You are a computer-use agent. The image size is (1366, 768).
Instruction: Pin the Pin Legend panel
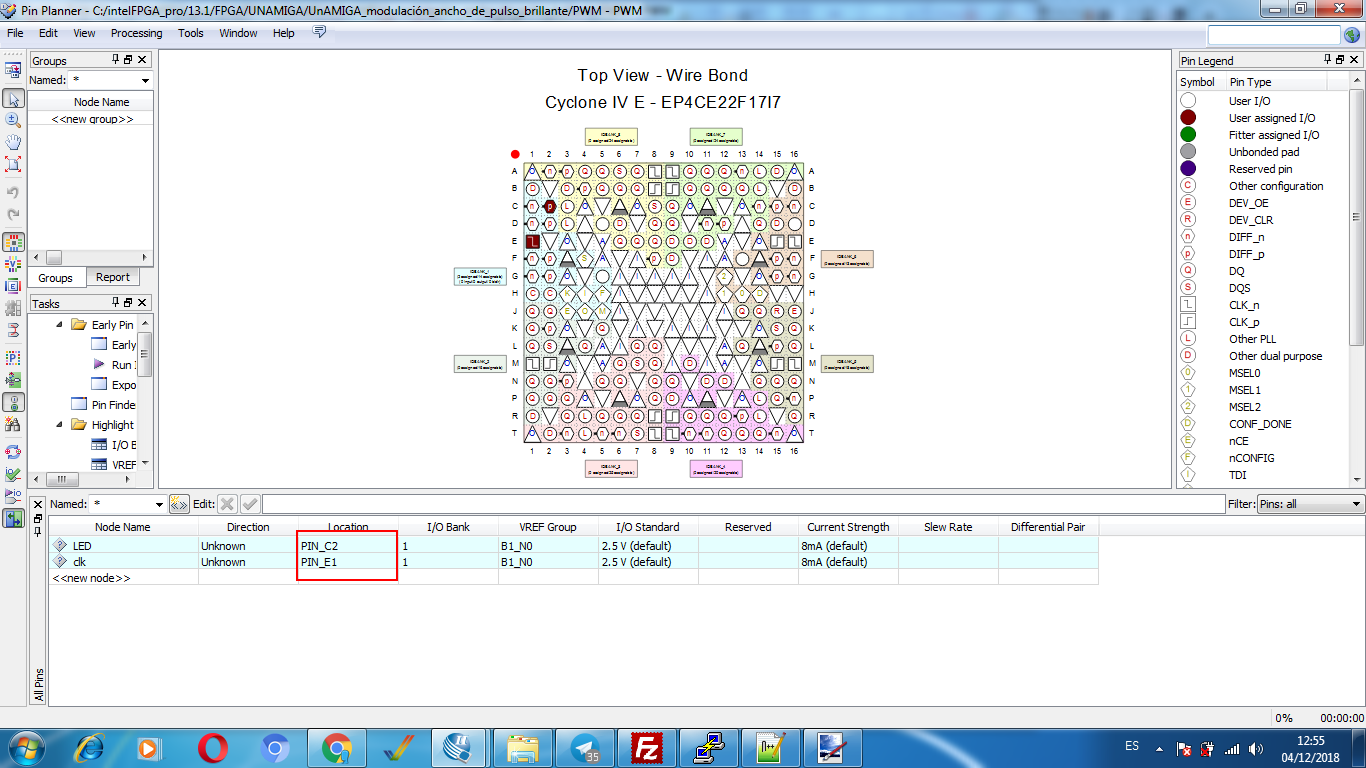tap(1329, 60)
